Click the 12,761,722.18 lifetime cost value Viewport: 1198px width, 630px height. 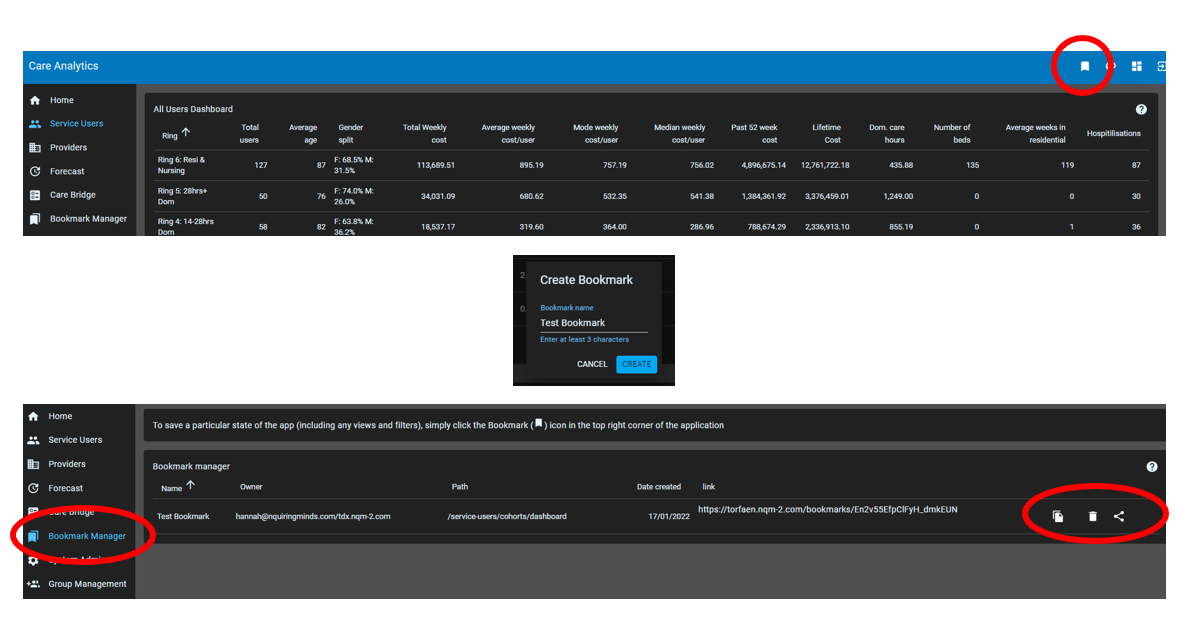(825, 165)
